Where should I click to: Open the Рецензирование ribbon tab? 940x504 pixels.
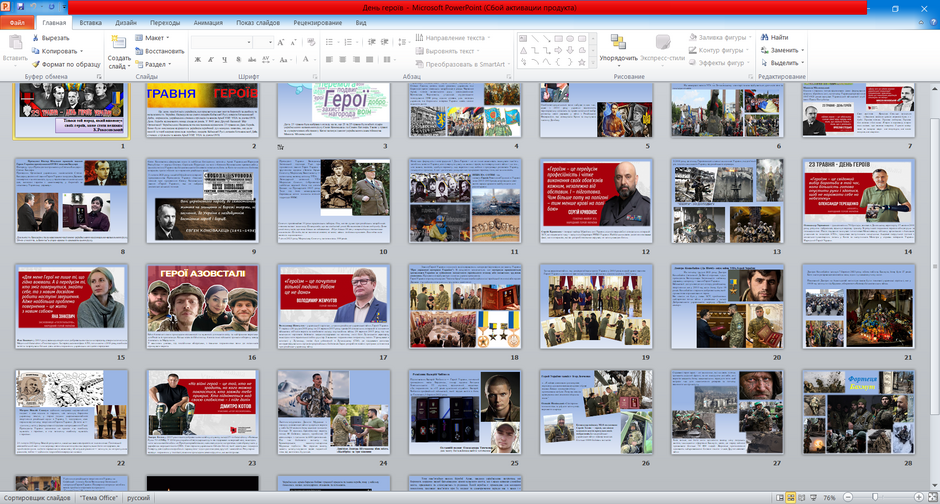tap(318, 23)
